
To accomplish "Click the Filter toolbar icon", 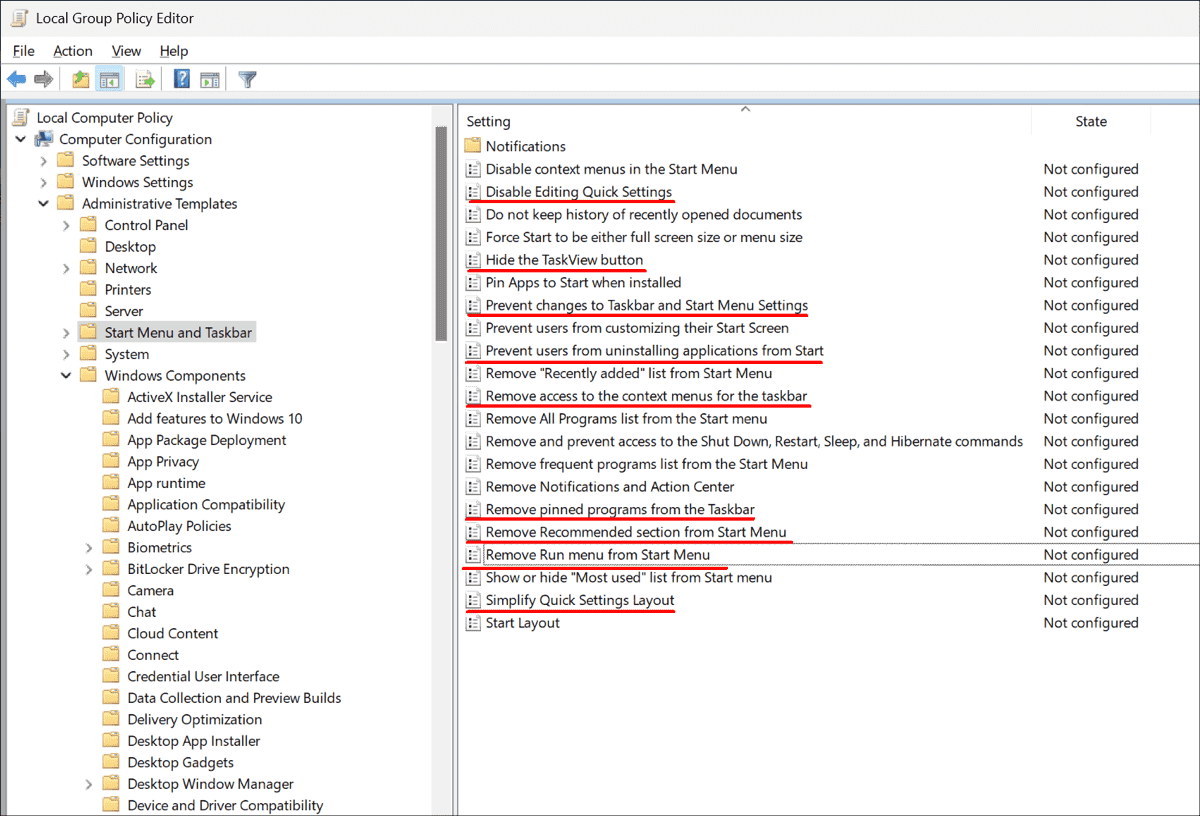I will [246, 78].
